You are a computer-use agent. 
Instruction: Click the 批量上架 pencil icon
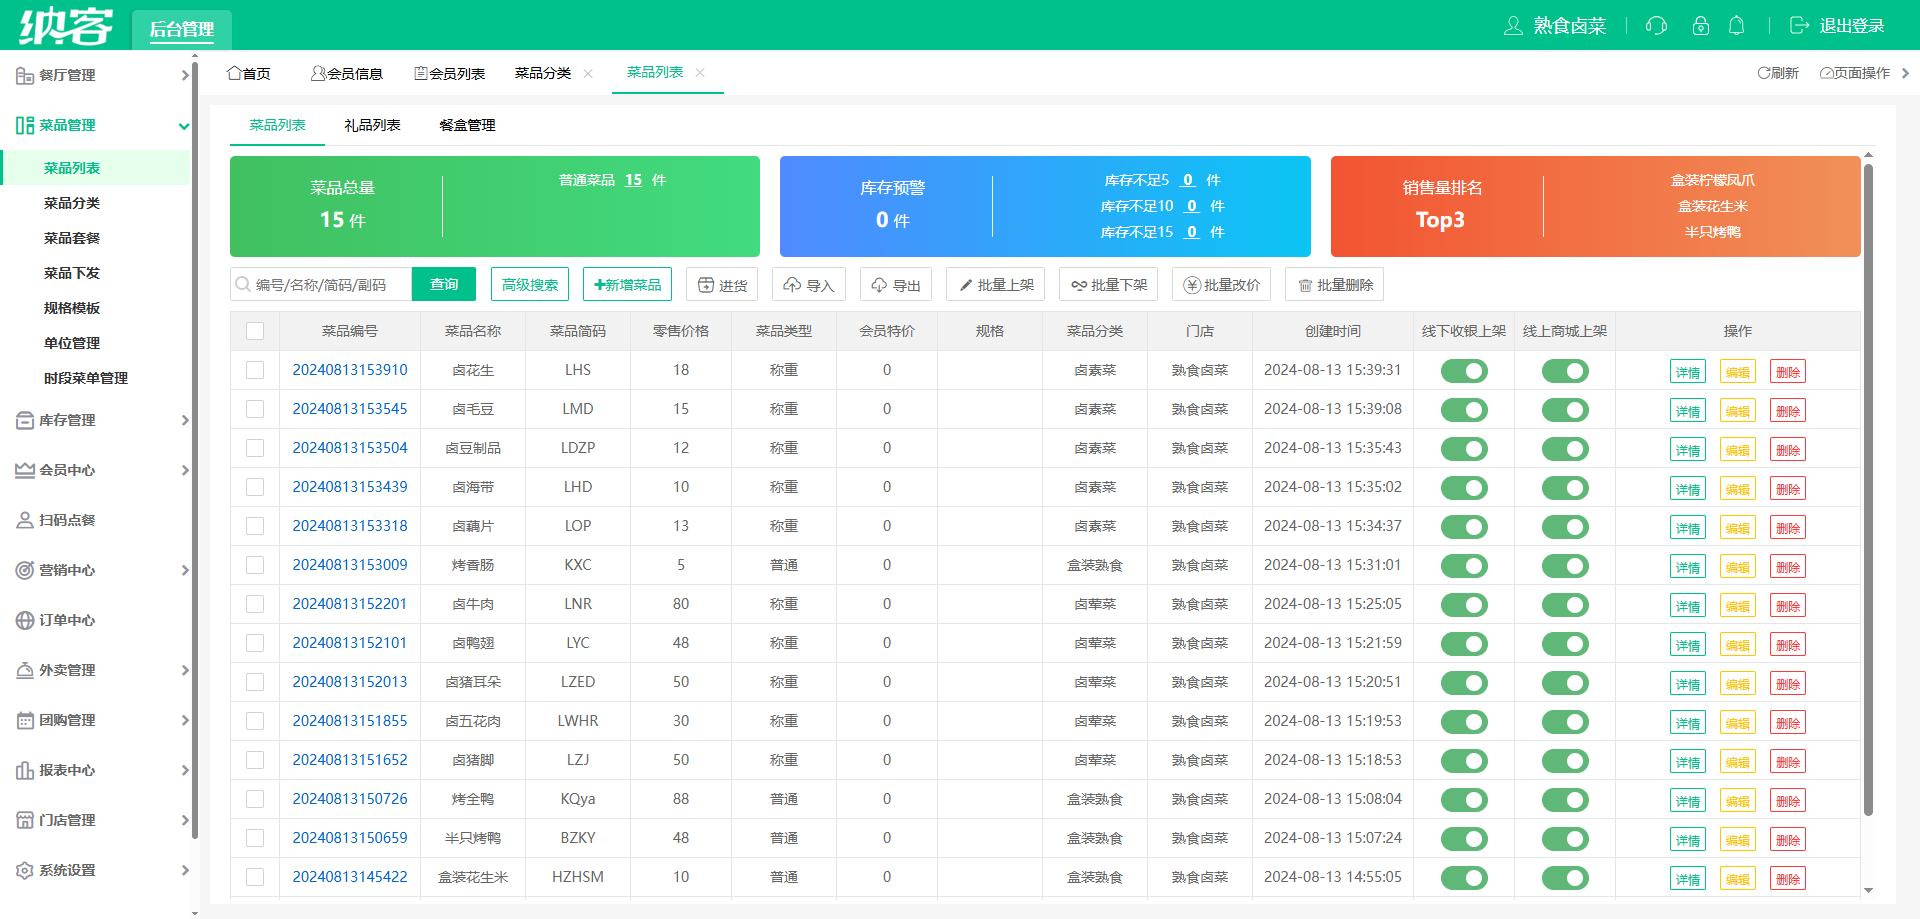(x=966, y=285)
